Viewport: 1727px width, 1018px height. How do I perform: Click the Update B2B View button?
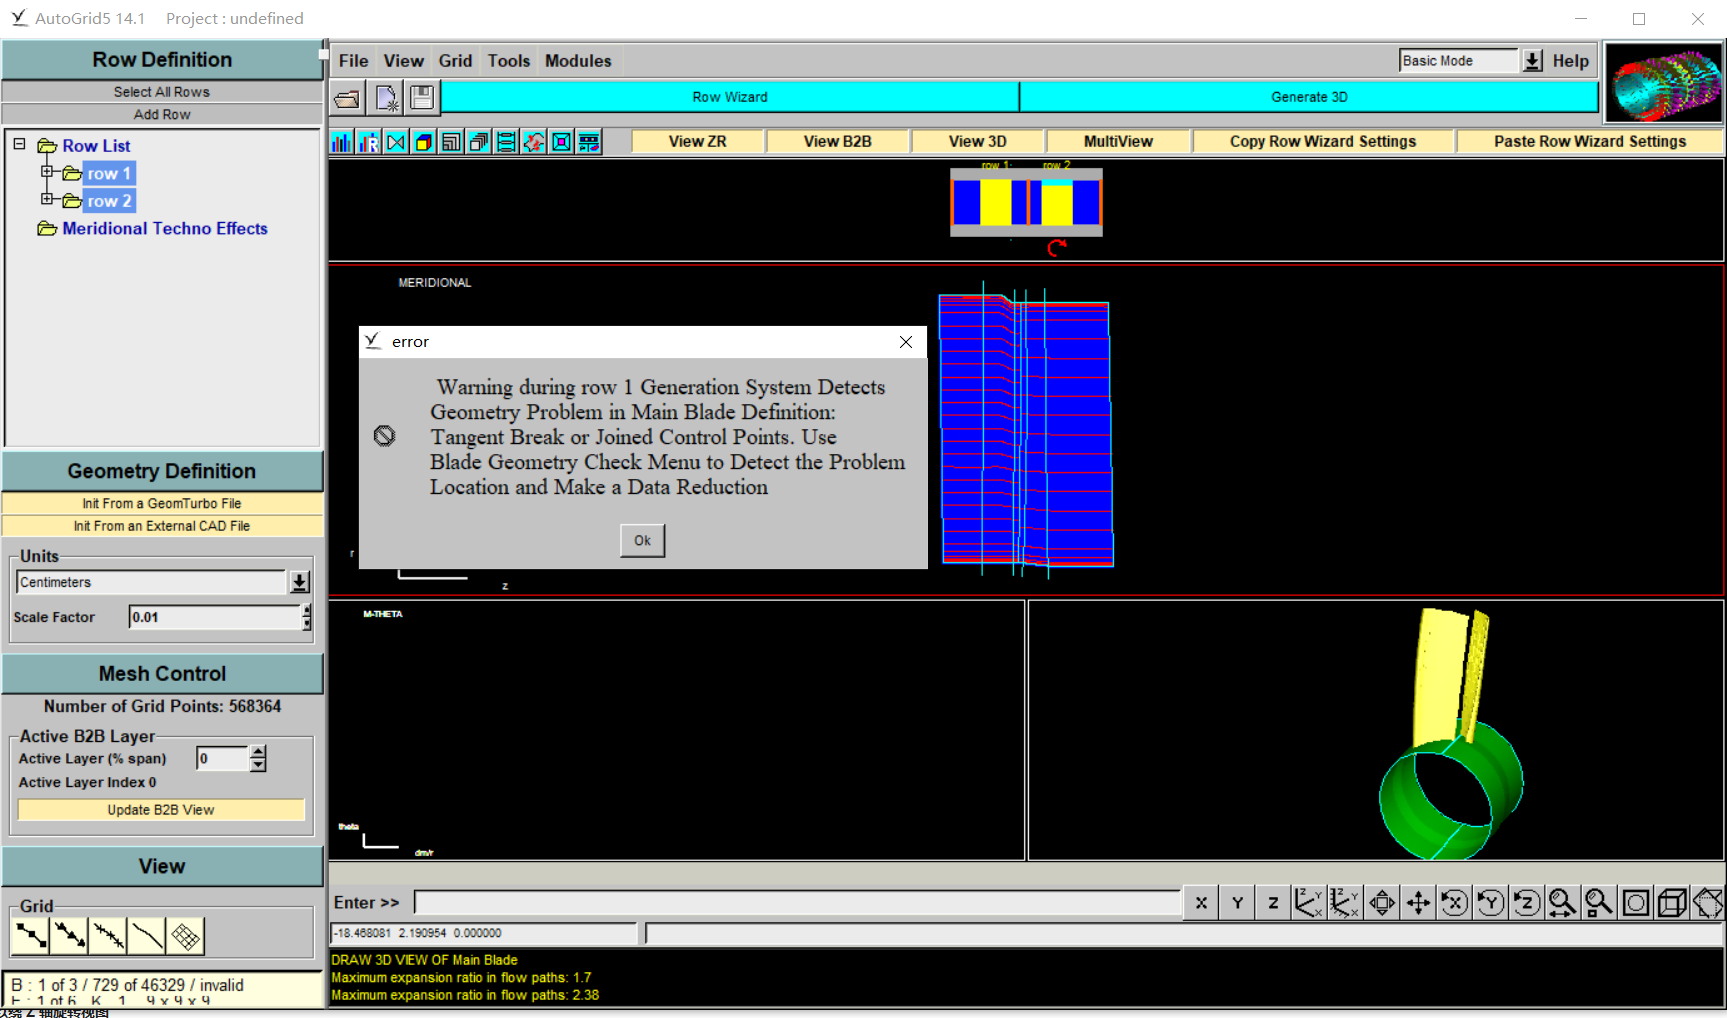click(161, 810)
